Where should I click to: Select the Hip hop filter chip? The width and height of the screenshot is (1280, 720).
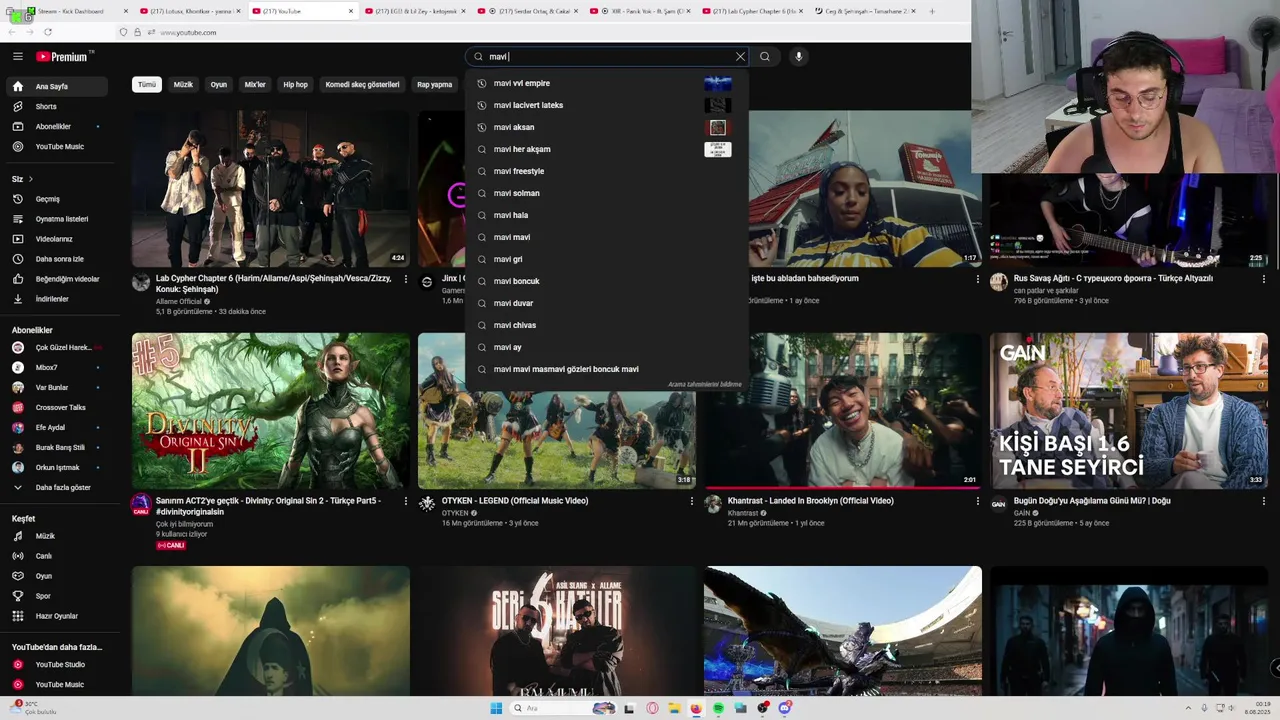click(295, 85)
